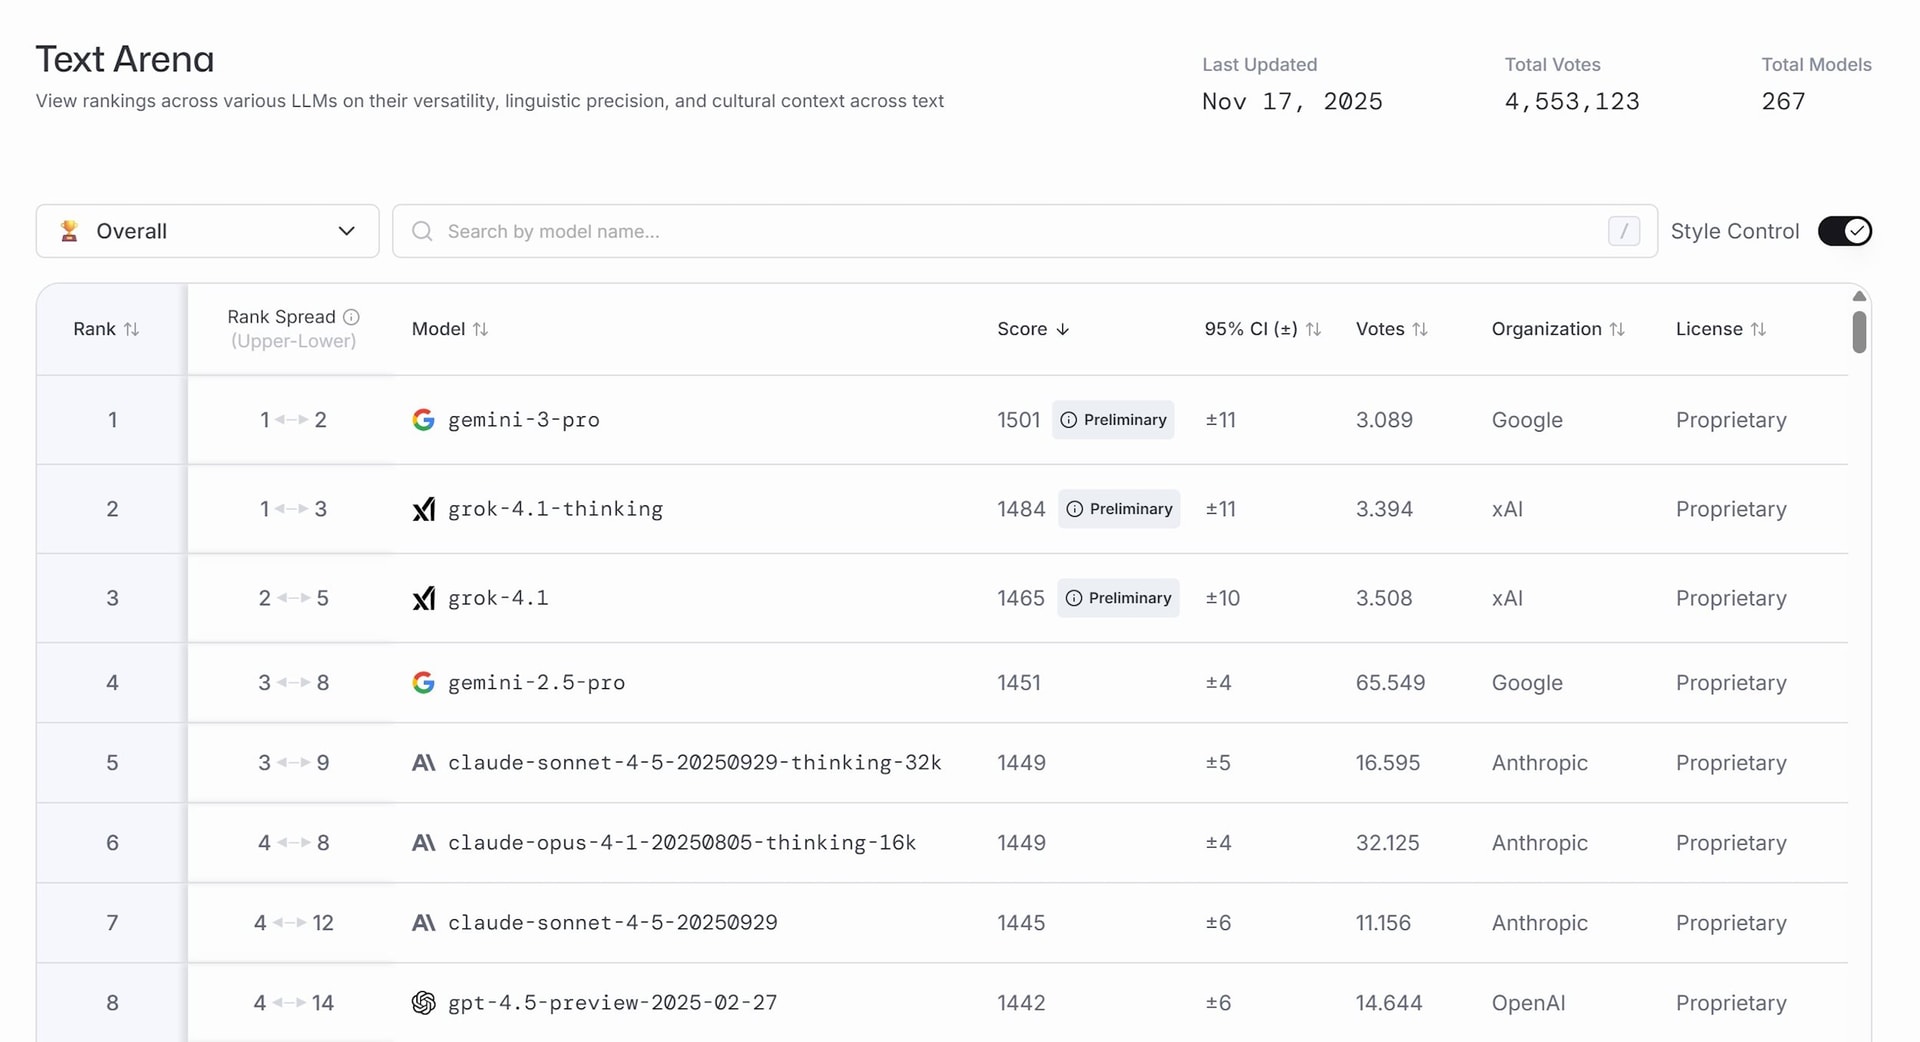Click the scroll-up arrow above the scrollbar
Screen dimensions: 1920x1042
point(1859,296)
